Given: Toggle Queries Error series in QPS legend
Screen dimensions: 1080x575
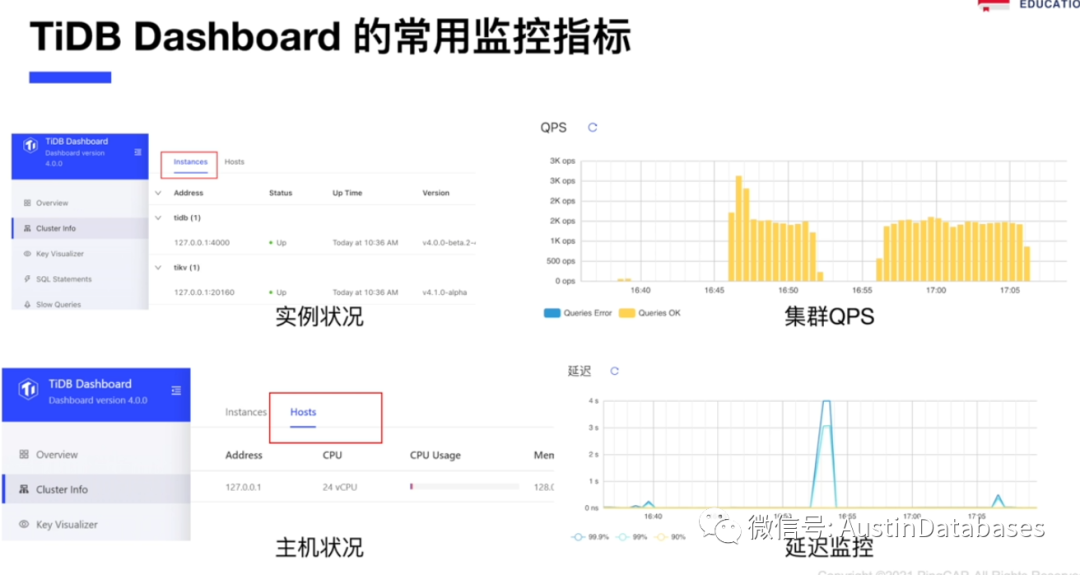Looking at the screenshot, I should coord(578,313).
